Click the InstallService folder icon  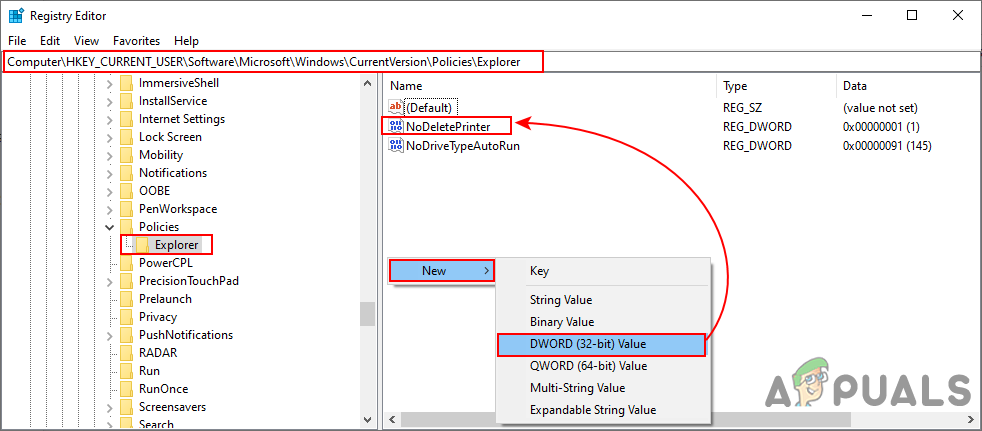127,101
